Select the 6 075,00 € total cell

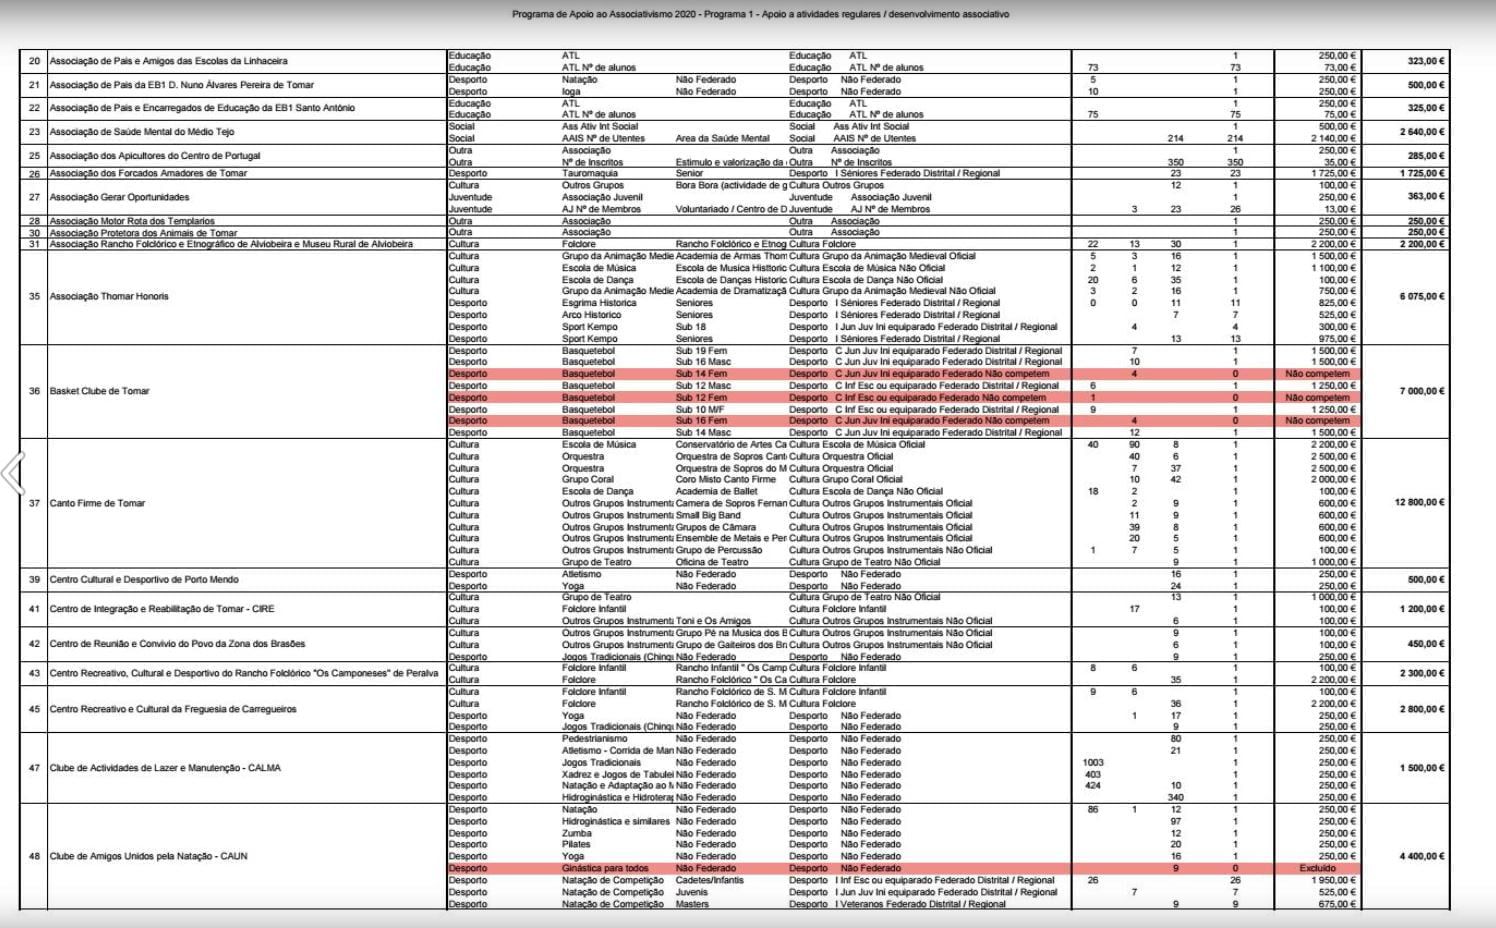coord(1421,296)
